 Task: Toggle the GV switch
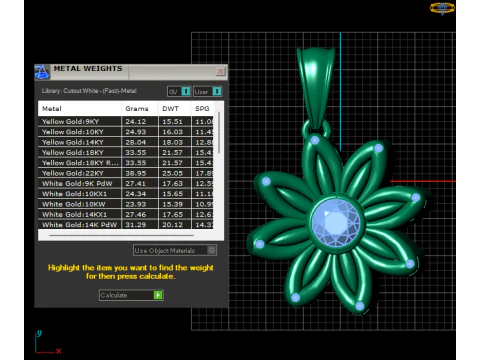point(179,91)
